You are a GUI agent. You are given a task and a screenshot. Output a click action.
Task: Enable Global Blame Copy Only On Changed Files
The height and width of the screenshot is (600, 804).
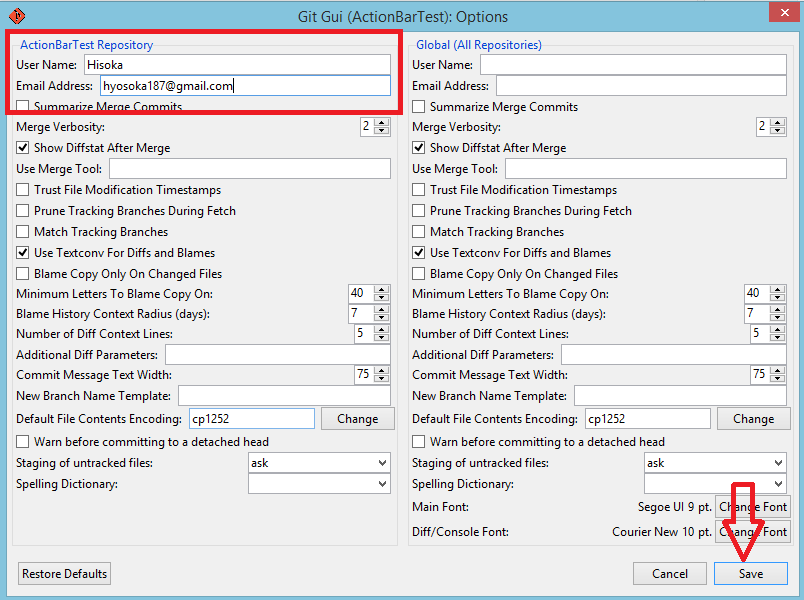pos(418,274)
